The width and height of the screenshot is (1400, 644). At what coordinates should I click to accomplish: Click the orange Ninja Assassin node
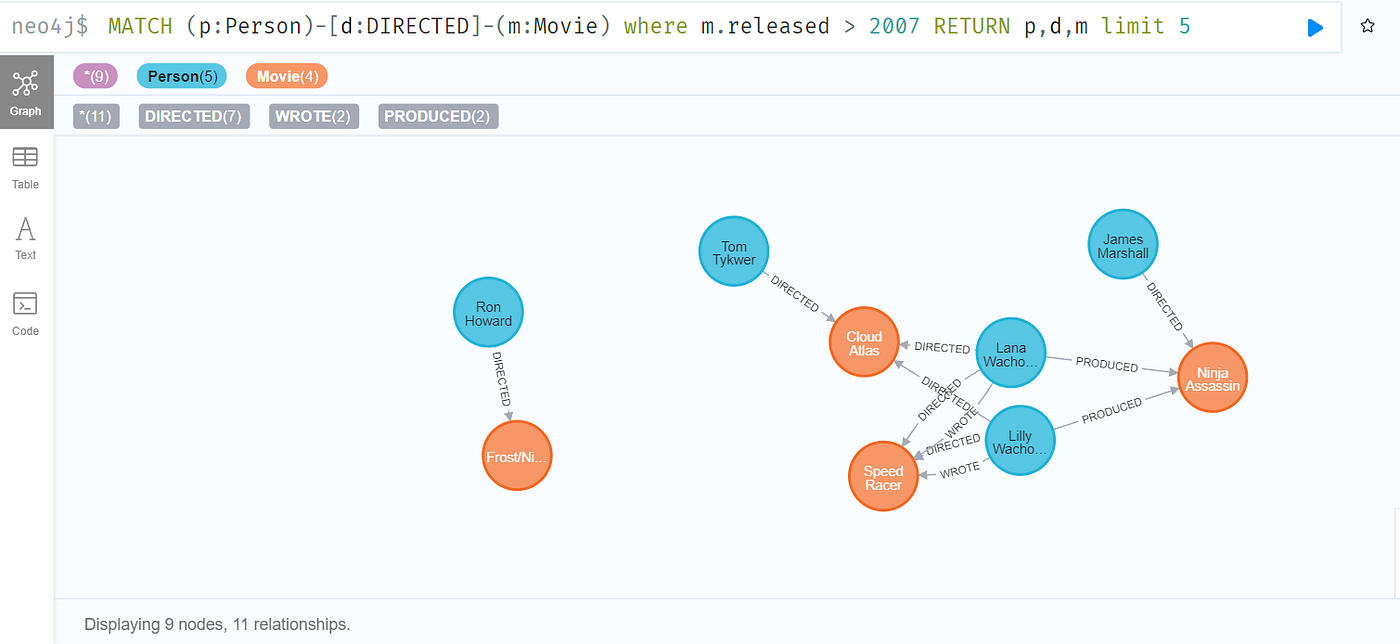click(x=1212, y=377)
